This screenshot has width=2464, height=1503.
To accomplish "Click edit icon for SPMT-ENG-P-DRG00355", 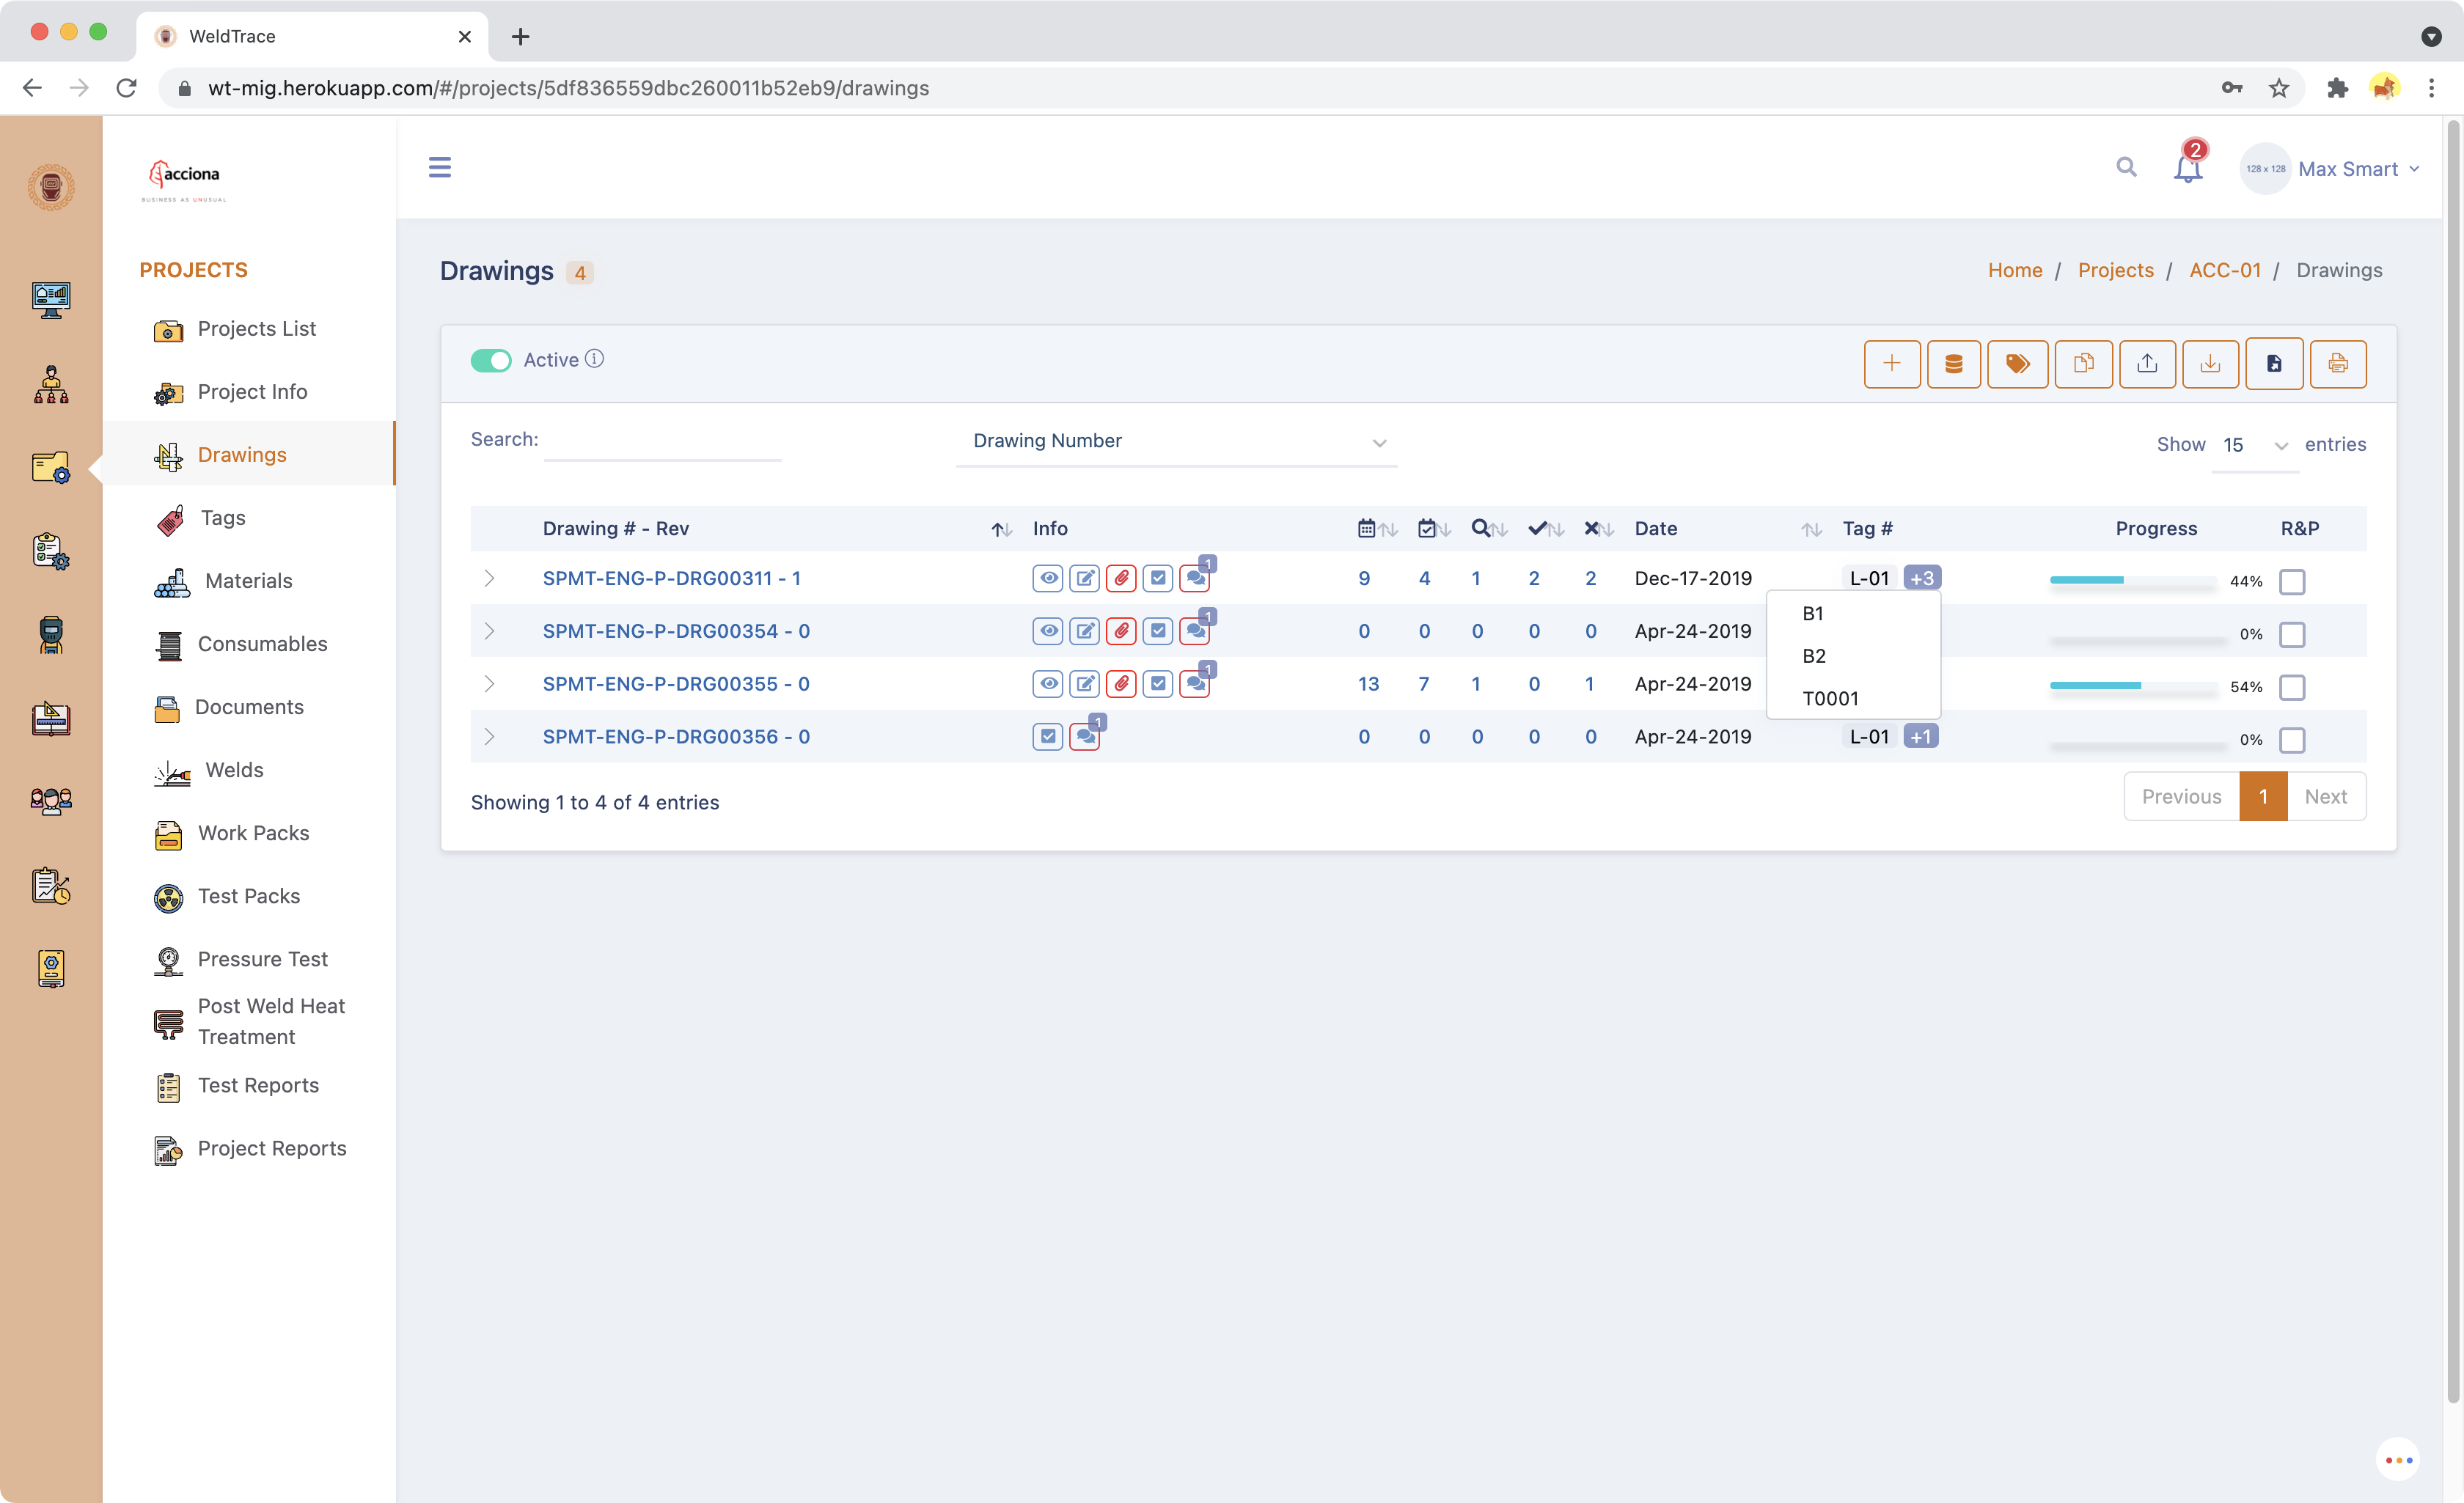I will (1084, 684).
